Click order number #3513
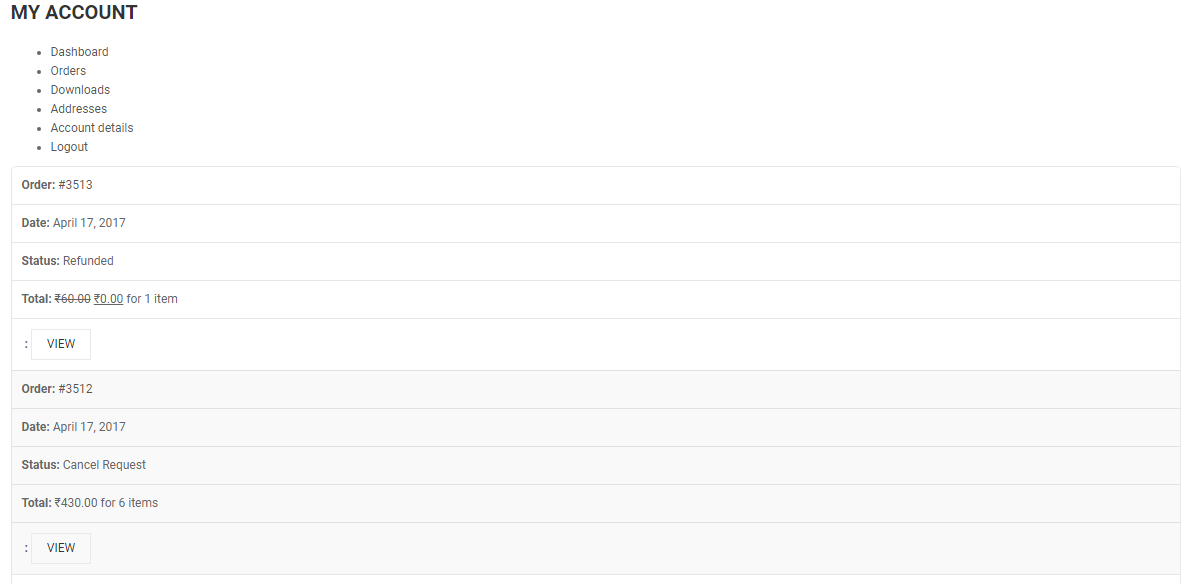1195x584 pixels. coord(75,185)
